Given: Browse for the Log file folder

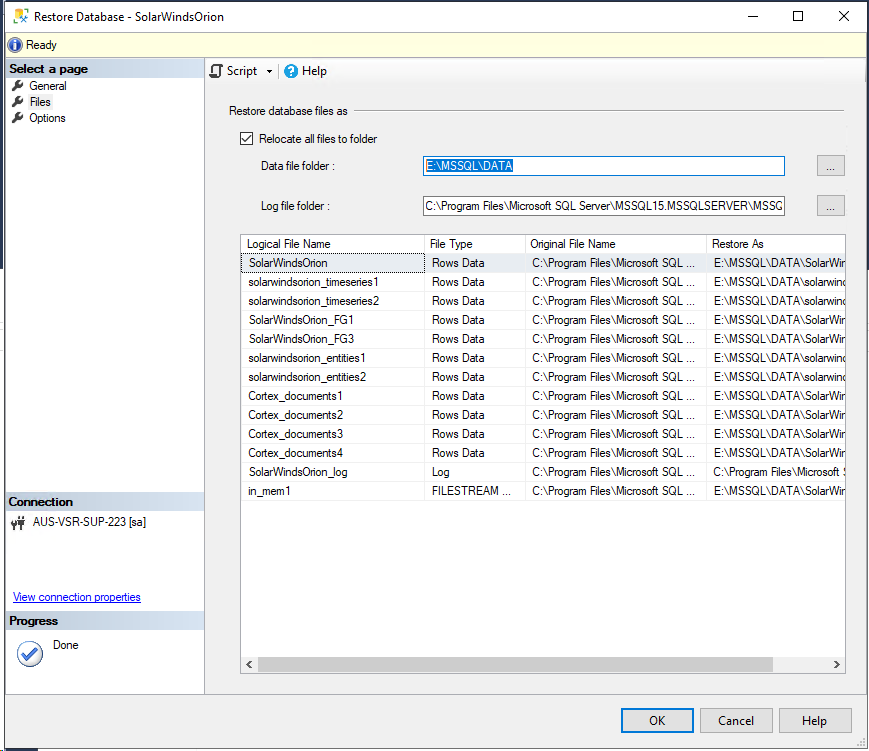Looking at the screenshot, I should tap(830, 205).
